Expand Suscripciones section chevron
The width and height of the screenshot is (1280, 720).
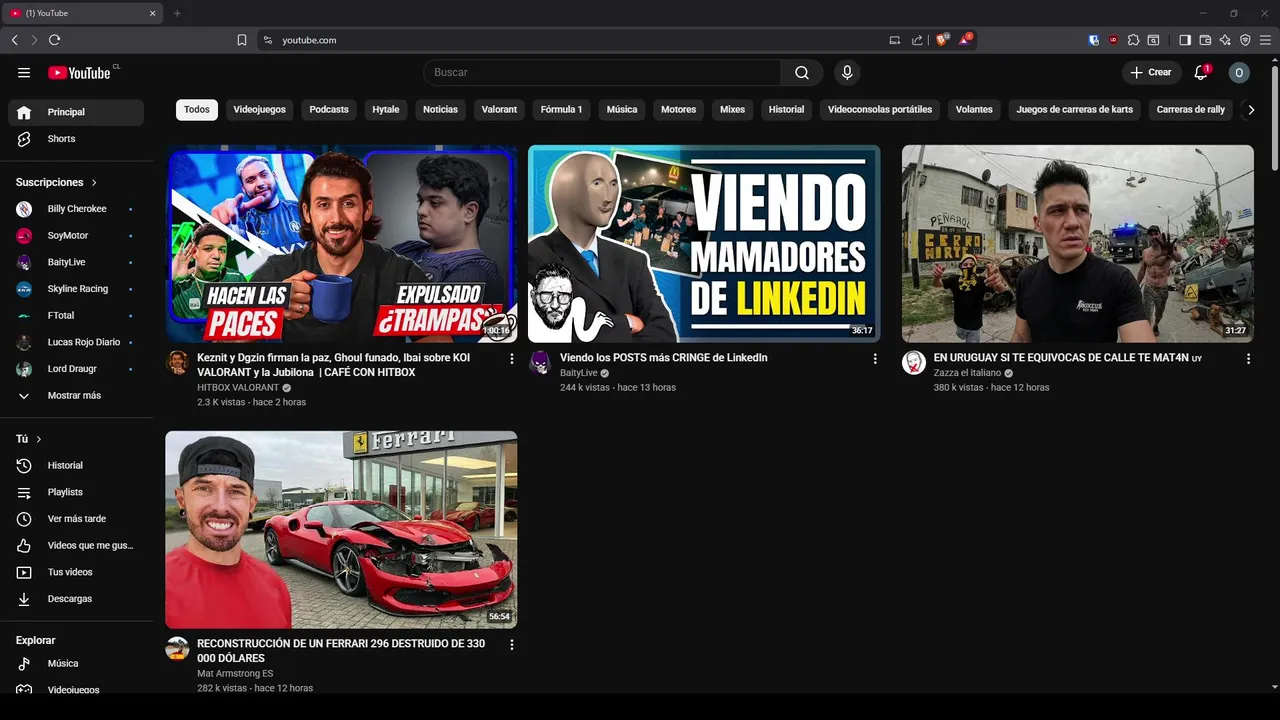[x=94, y=183]
